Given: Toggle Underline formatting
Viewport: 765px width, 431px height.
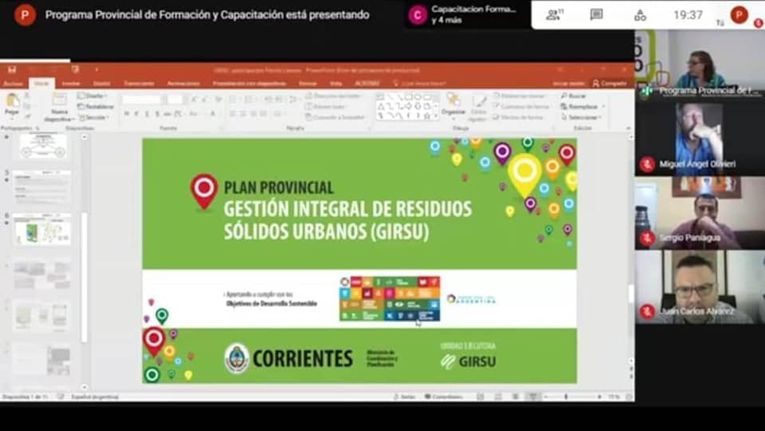Looking at the screenshot, I should [x=147, y=114].
